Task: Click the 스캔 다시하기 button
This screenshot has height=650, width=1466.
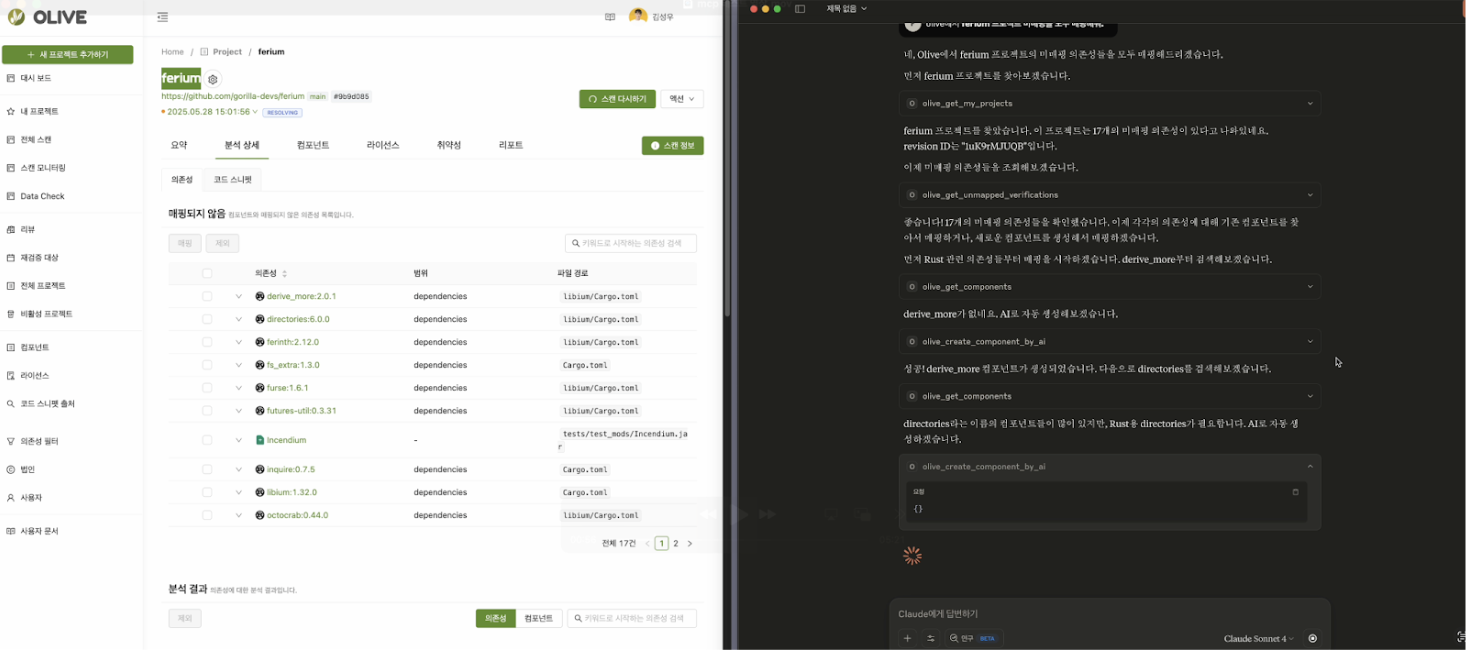Action: [617, 99]
